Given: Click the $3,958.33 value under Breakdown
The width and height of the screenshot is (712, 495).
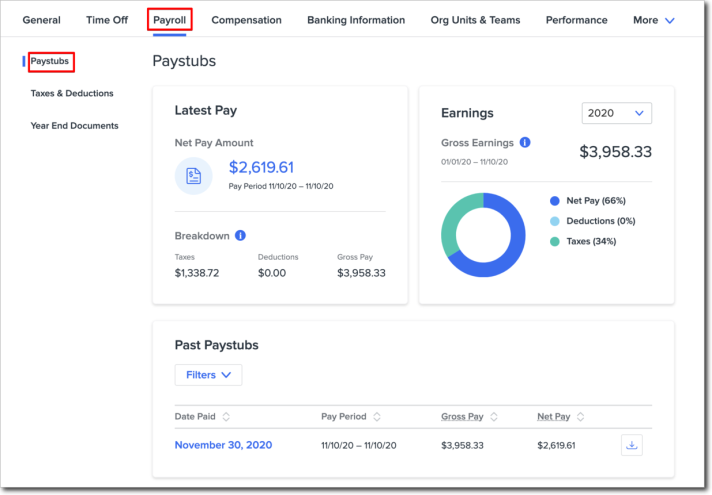Looking at the screenshot, I should [x=361, y=273].
